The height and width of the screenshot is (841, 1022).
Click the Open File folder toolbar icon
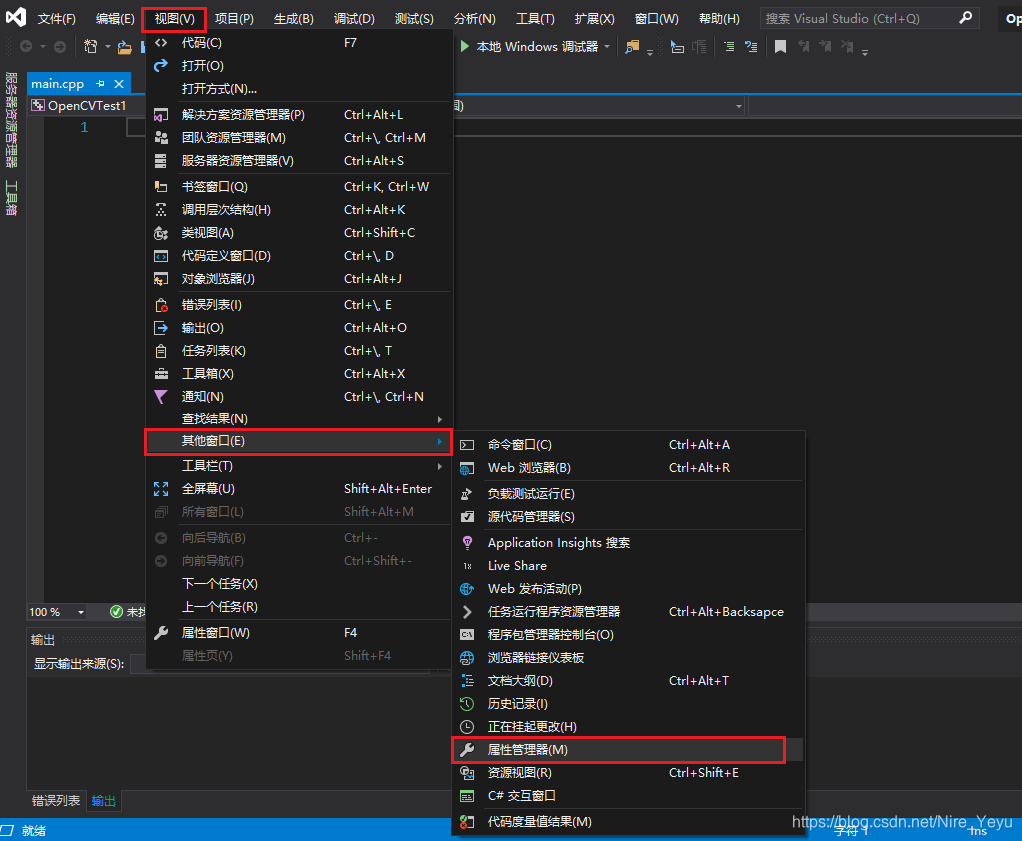pyautogui.click(x=124, y=47)
